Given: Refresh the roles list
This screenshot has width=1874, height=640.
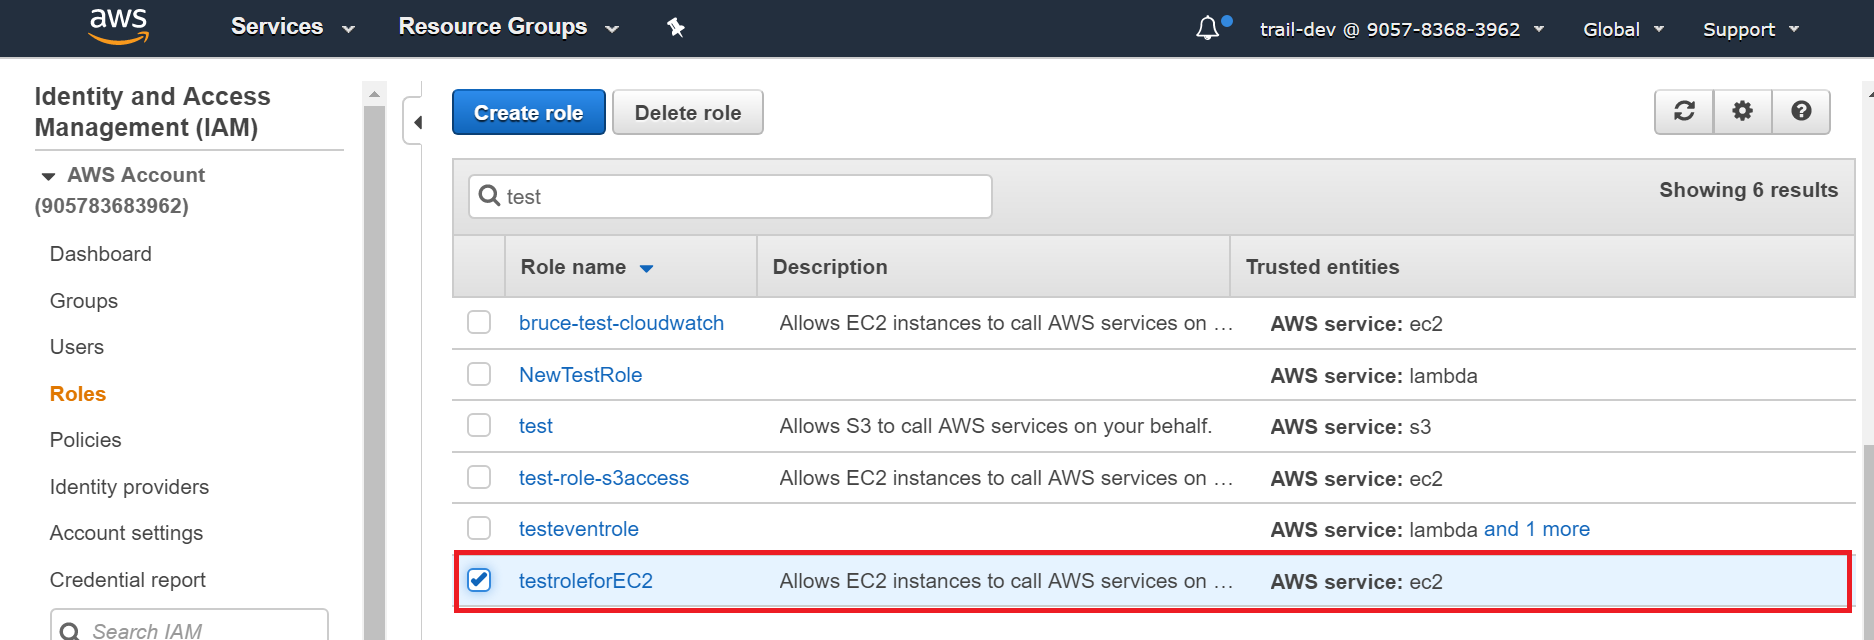Looking at the screenshot, I should coord(1684,111).
